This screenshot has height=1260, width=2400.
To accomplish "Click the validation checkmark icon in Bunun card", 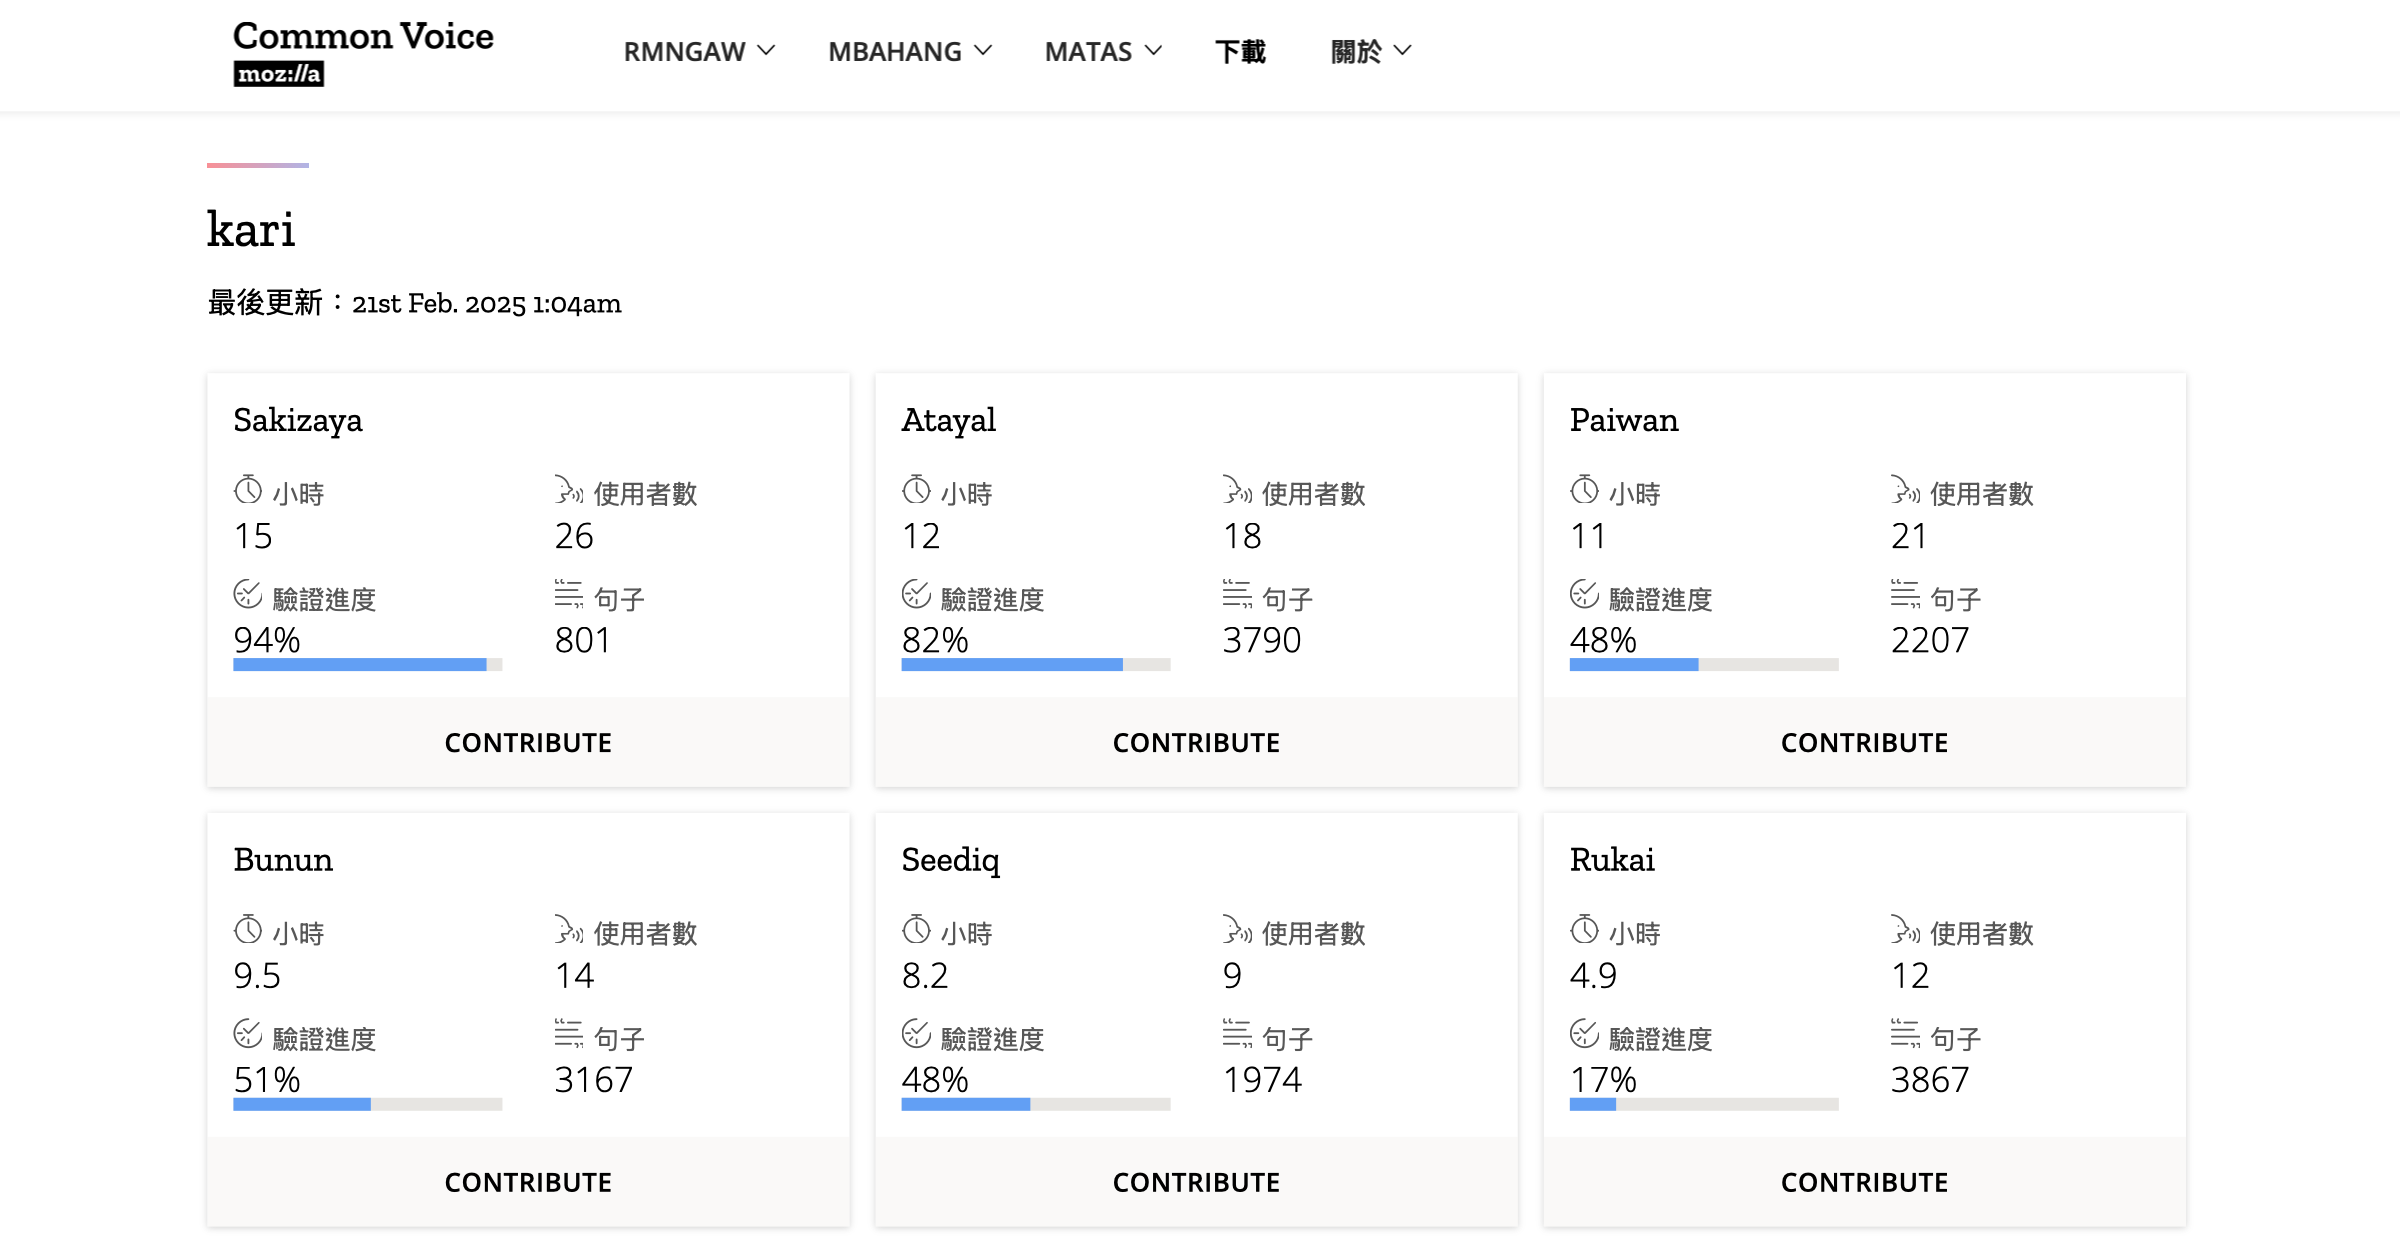I will click(x=248, y=1034).
